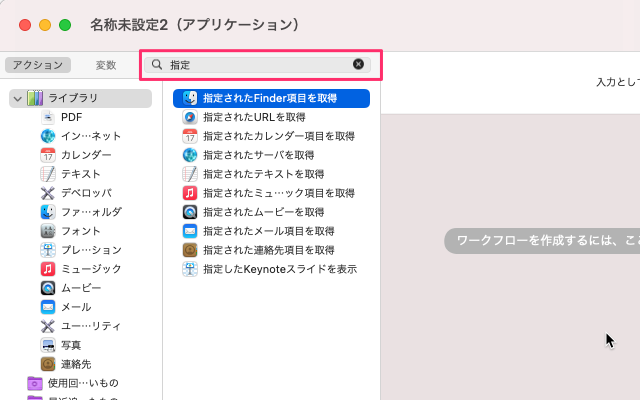Choose the 写真 photos category icon
This screenshot has height=400, width=640.
pos(48,345)
